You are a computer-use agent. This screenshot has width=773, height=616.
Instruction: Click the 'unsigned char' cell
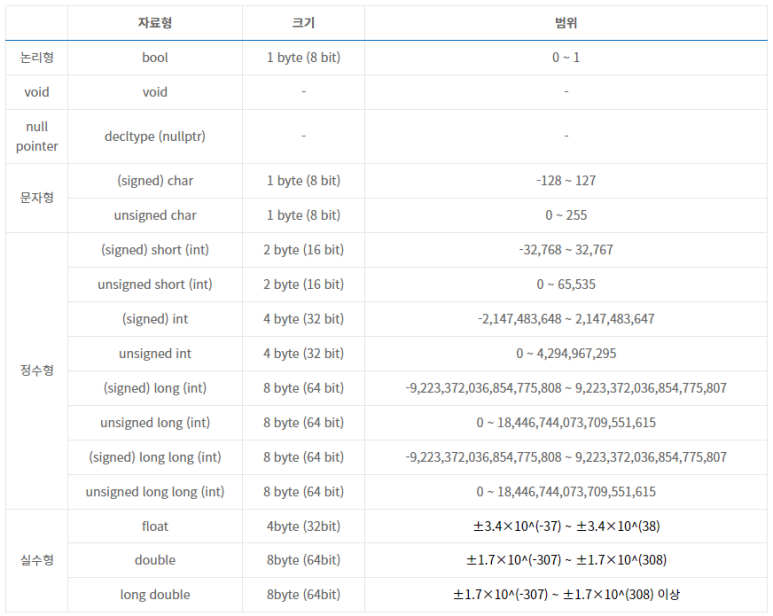(x=155, y=215)
